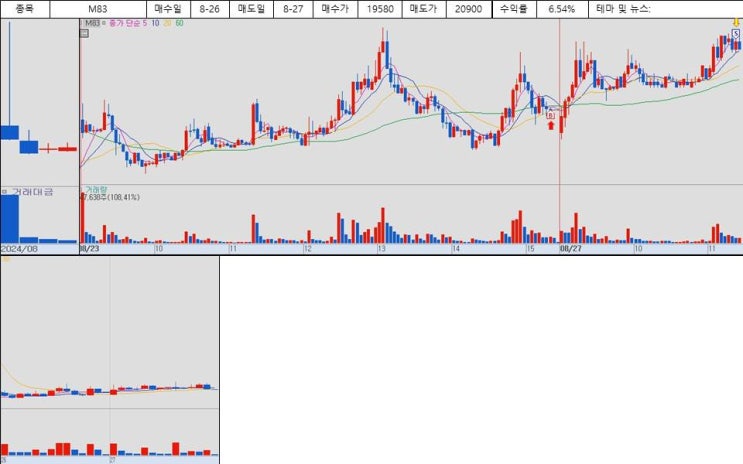The width and height of the screenshot is (743, 464).
Task: Click the lower-left daily mini chart
Action: [x=110, y=360]
